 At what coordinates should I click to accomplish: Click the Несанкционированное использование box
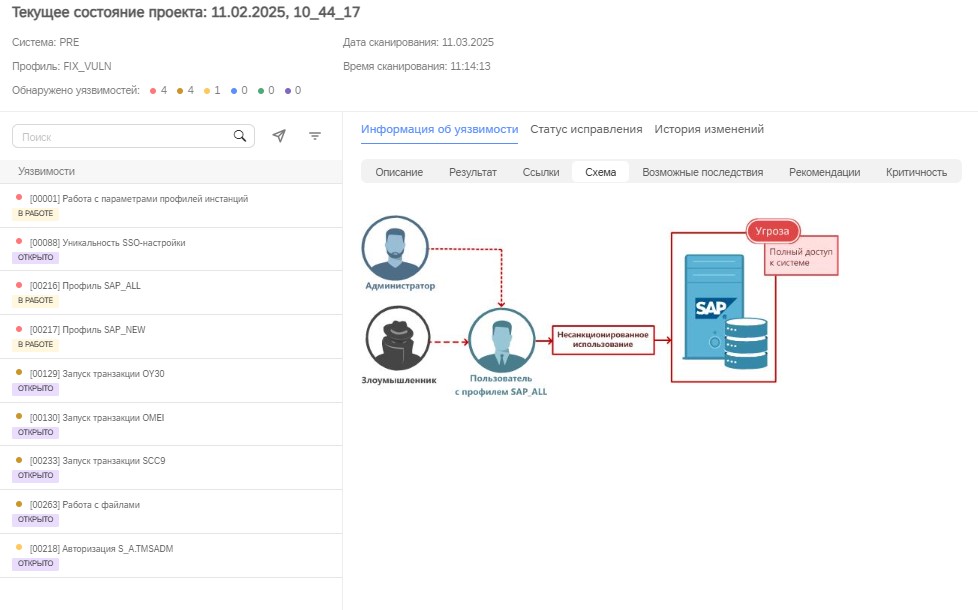coord(603,339)
